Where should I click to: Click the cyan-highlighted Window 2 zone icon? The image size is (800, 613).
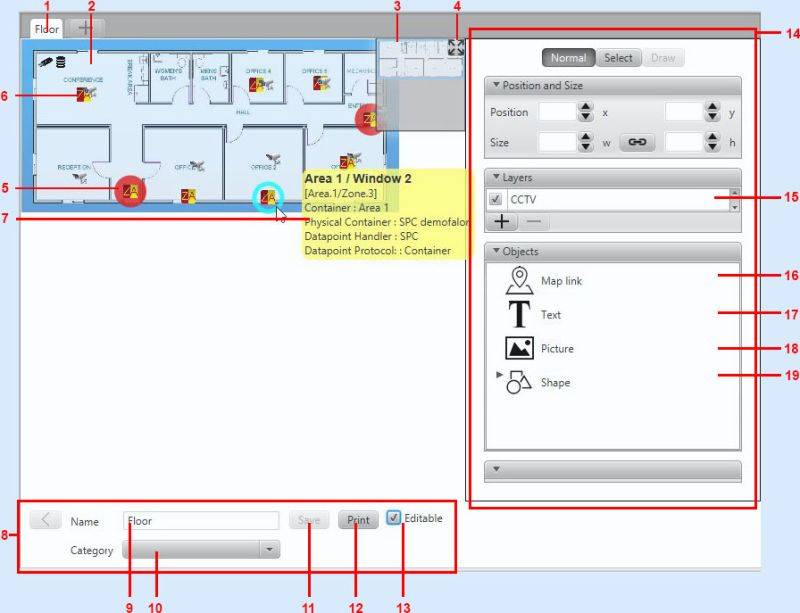click(x=267, y=196)
